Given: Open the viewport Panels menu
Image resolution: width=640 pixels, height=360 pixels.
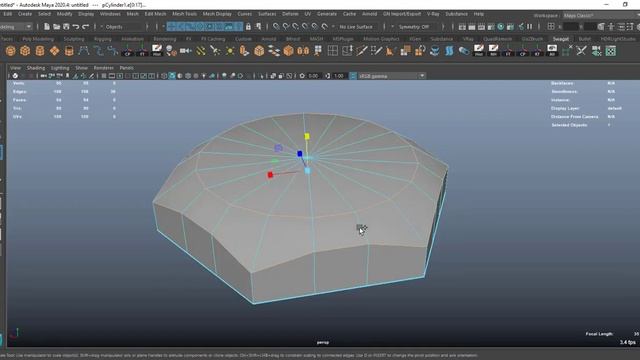Looking at the screenshot, I should [127, 68].
